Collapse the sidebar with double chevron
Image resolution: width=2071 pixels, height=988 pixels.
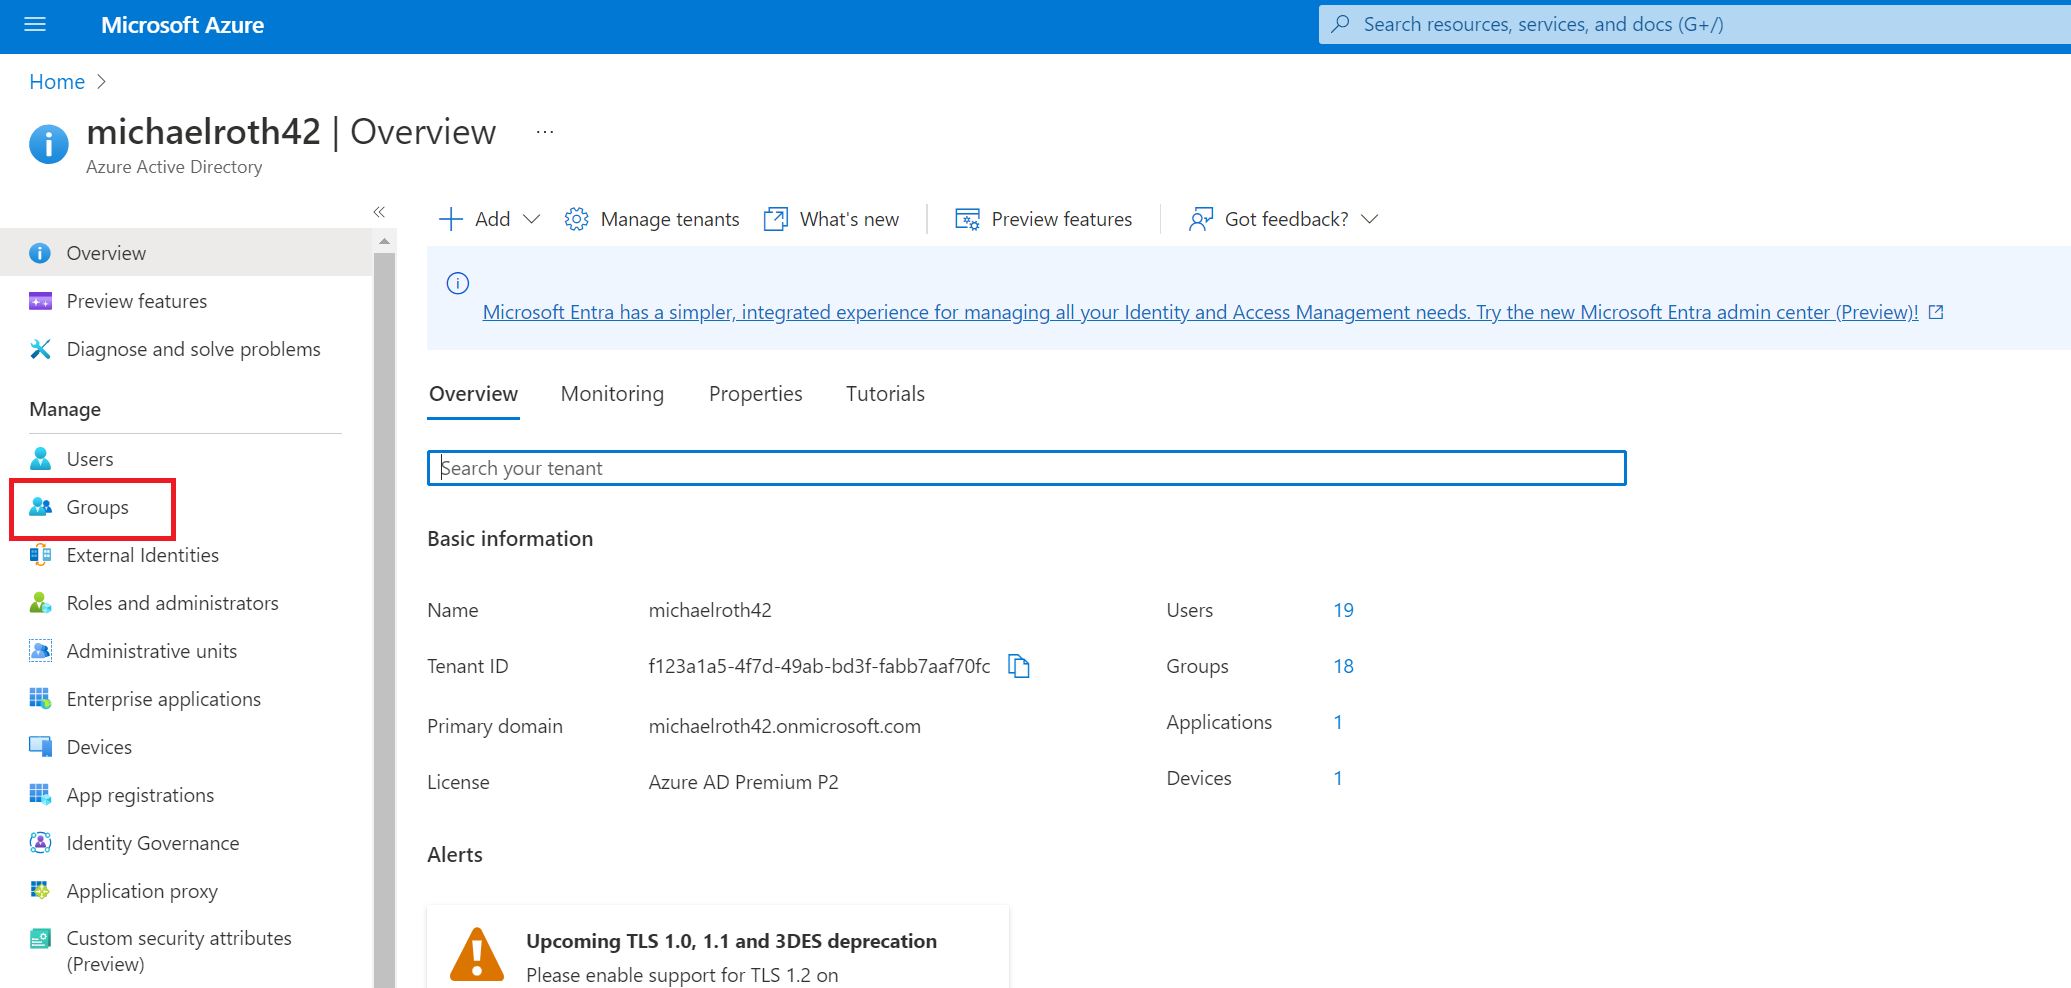point(379,212)
